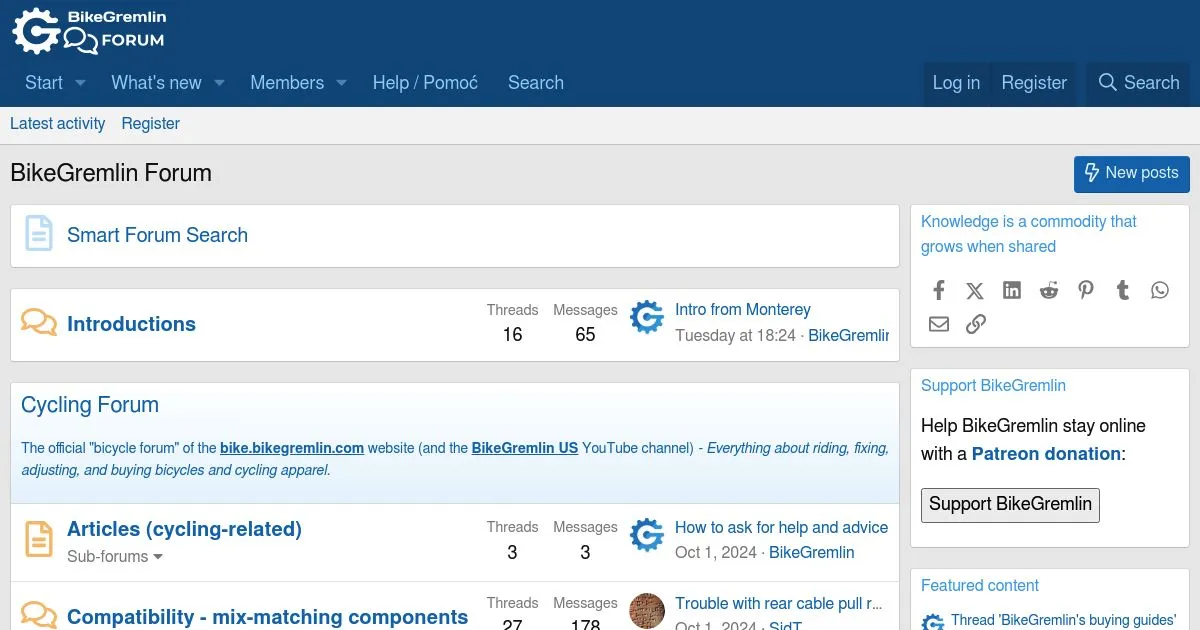
Task: Click the Introductions speech bubbles icon
Action: [39, 323]
